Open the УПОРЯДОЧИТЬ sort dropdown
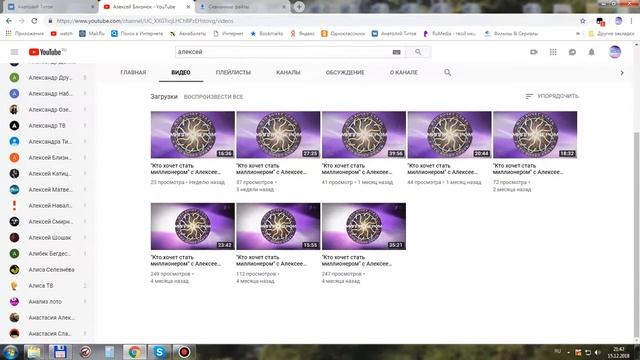This screenshot has height=360, width=640. (x=552, y=96)
